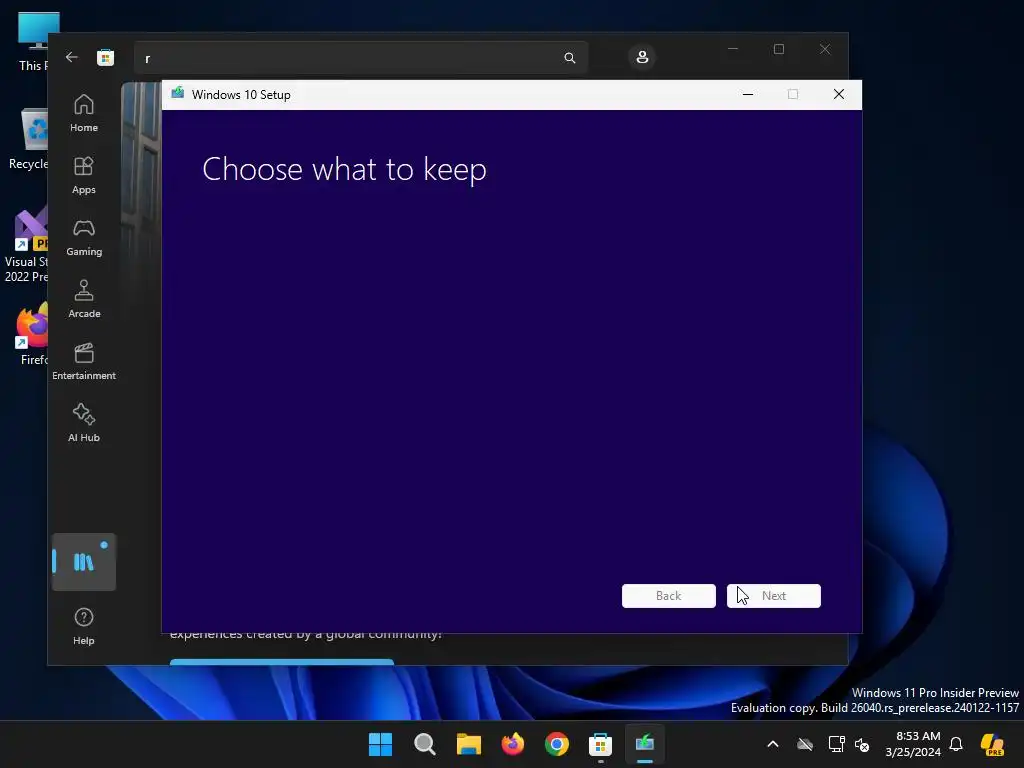Click Copilot preview taskbar icon
This screenshot has width=1024, height=768.
pyautogui.click(x=992, y=744)
